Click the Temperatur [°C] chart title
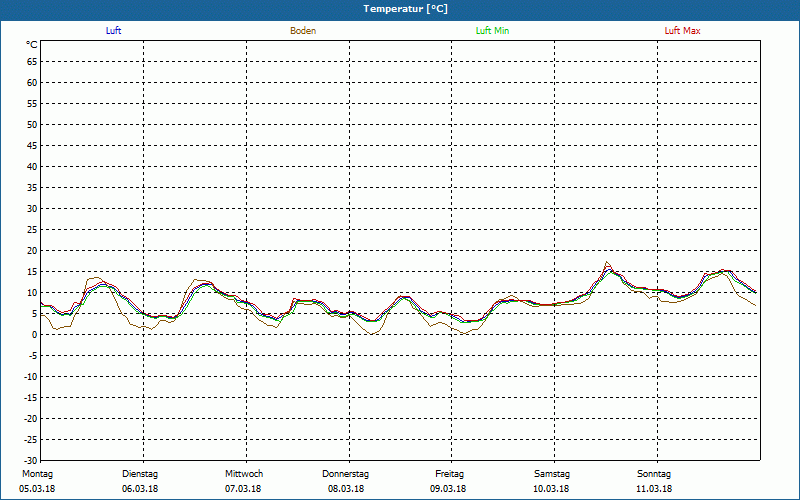Image resolution: width=800 pixels, height=500 pixels. [x=405, y=9]
